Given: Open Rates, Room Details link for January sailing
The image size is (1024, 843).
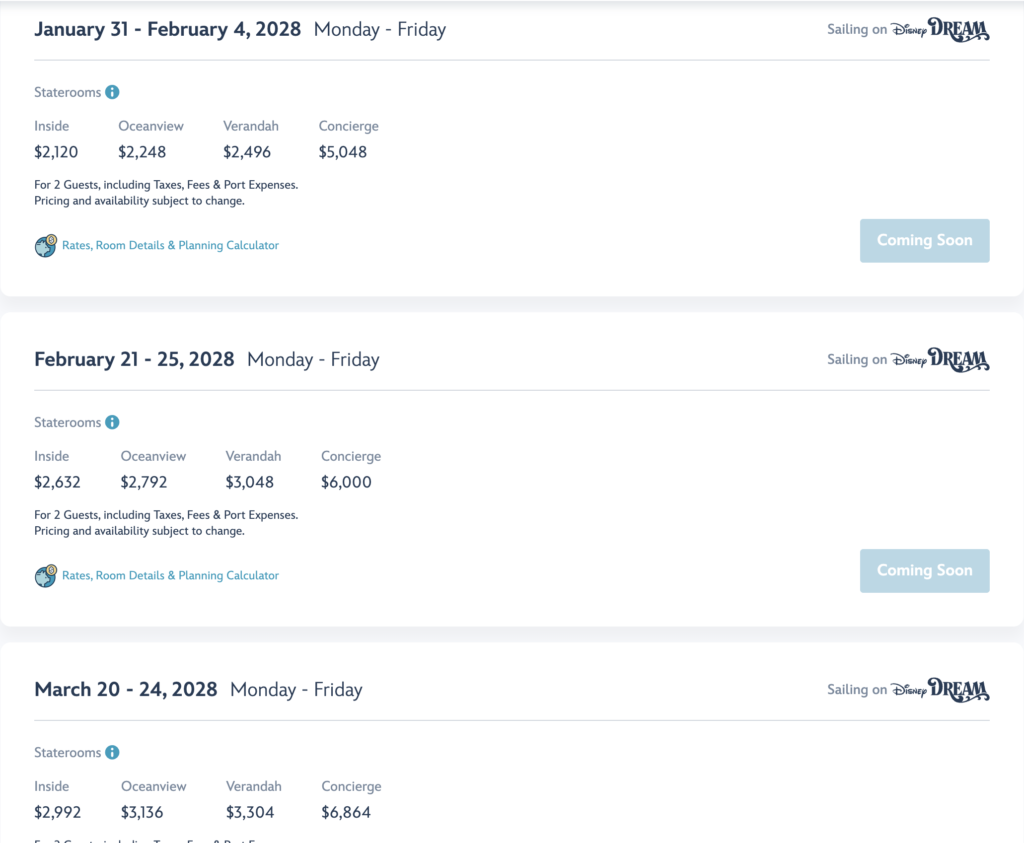Looking at the screenshot, I should click(x=170, y=246).
